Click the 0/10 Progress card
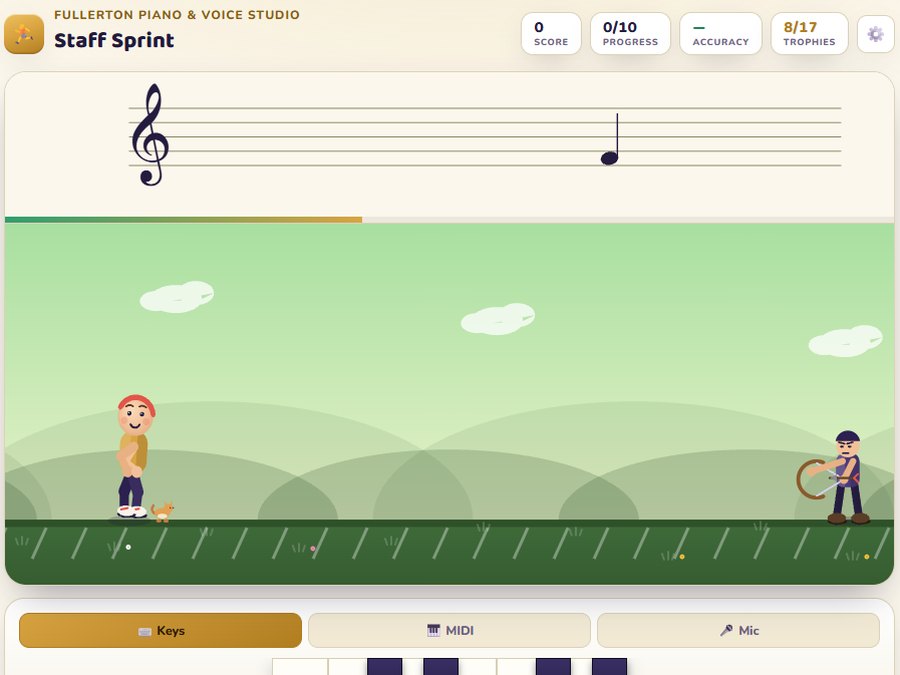The height and width of the screenshot is (675, 900). click(630, 34)
